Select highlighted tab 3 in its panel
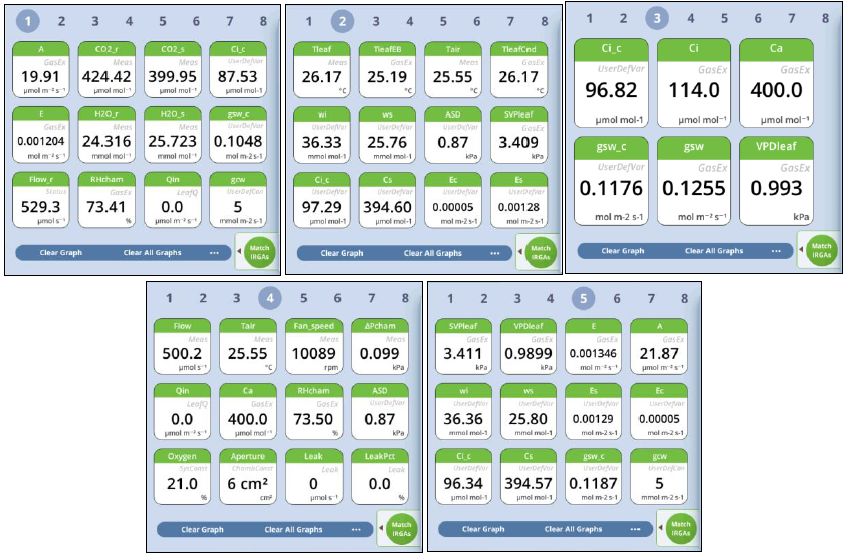This screenshot has width=846, height=555. coord(657,18)
